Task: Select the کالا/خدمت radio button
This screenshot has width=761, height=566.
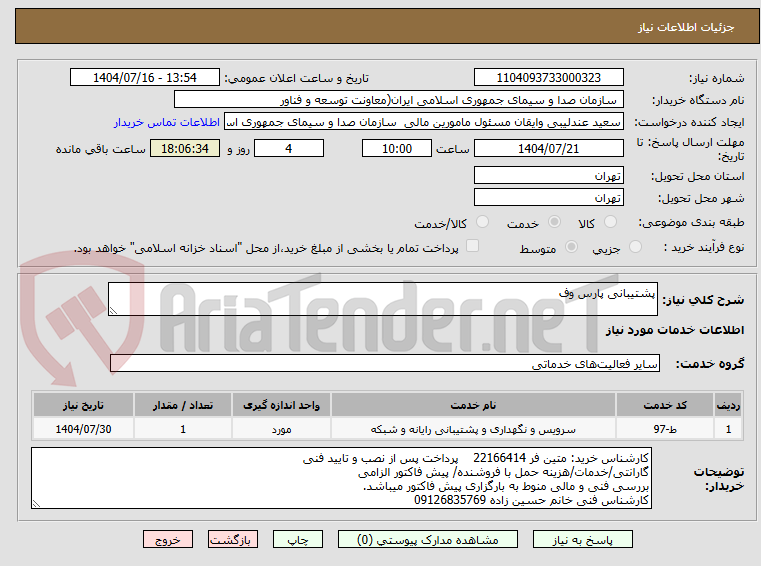Action: tap(482, 222)
